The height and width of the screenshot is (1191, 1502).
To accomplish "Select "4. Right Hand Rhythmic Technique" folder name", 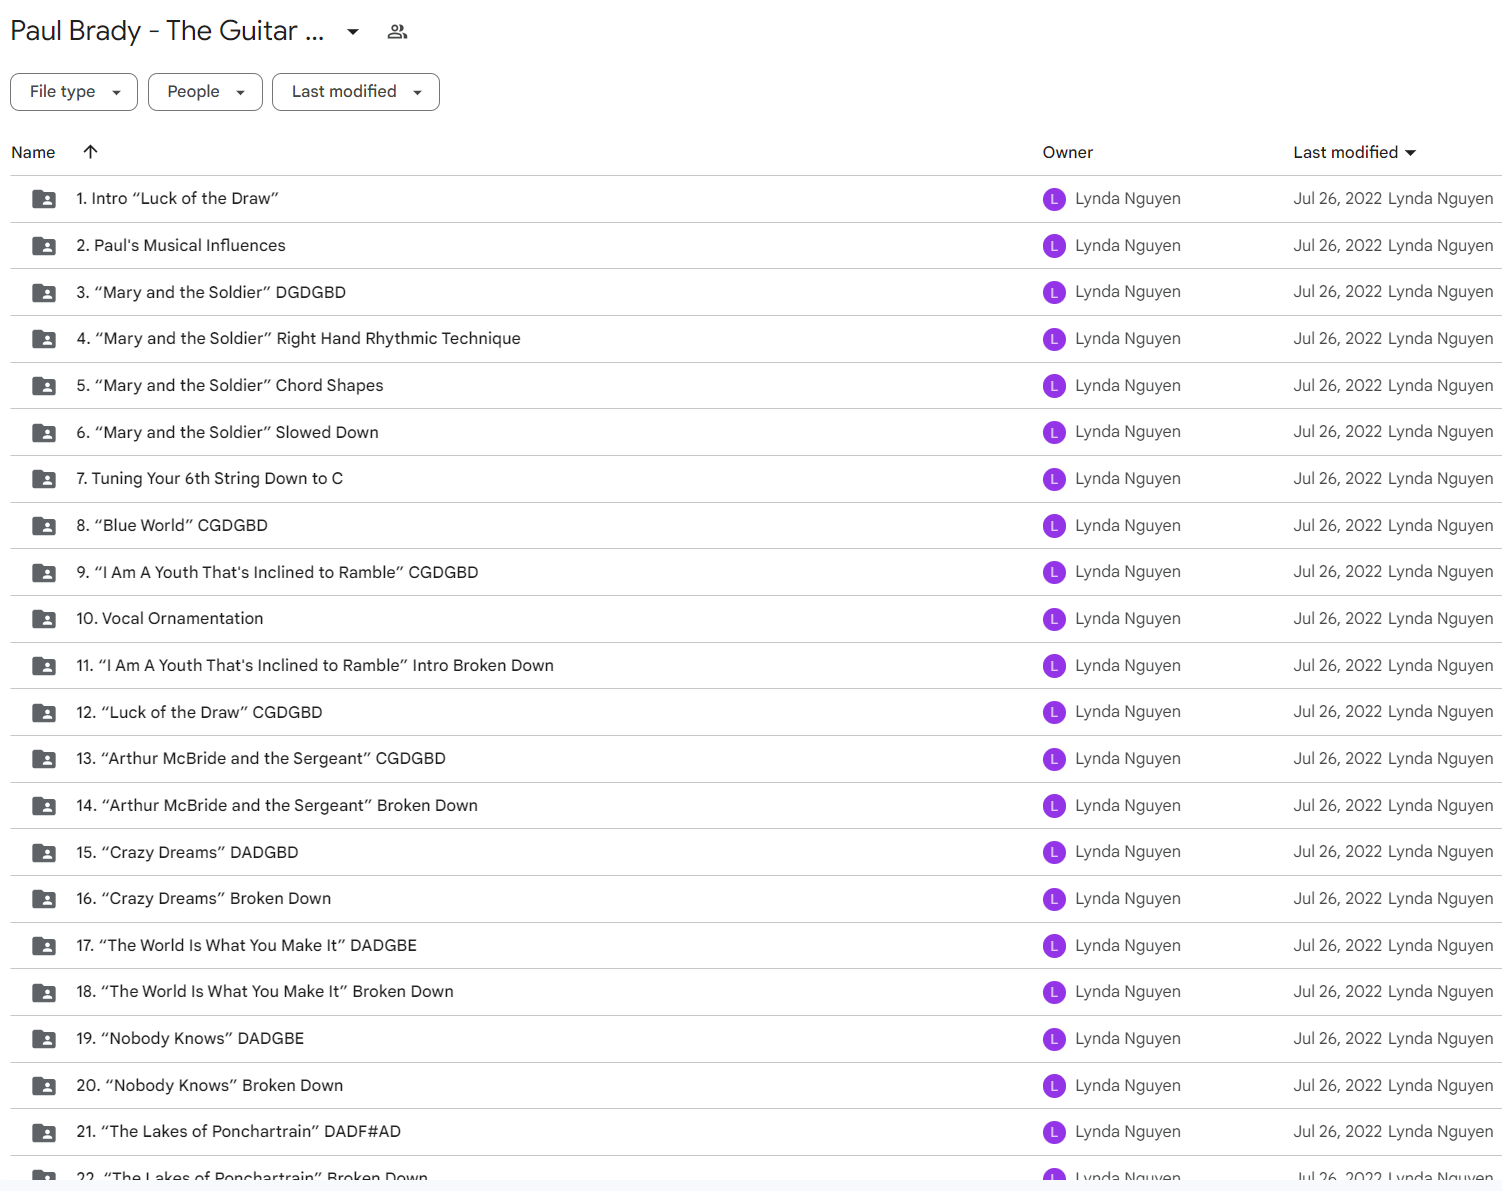I will point(298,339).
